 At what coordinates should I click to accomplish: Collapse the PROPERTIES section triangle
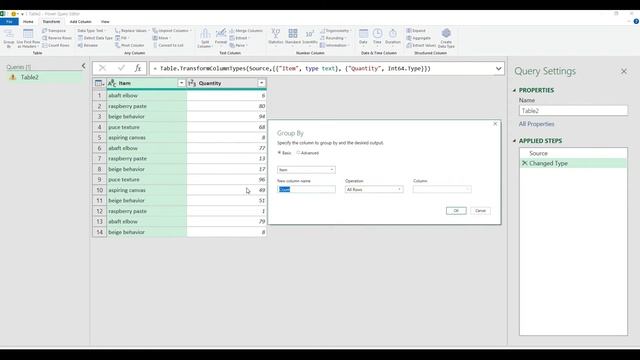pyautogui.click(x=514, y=90)
